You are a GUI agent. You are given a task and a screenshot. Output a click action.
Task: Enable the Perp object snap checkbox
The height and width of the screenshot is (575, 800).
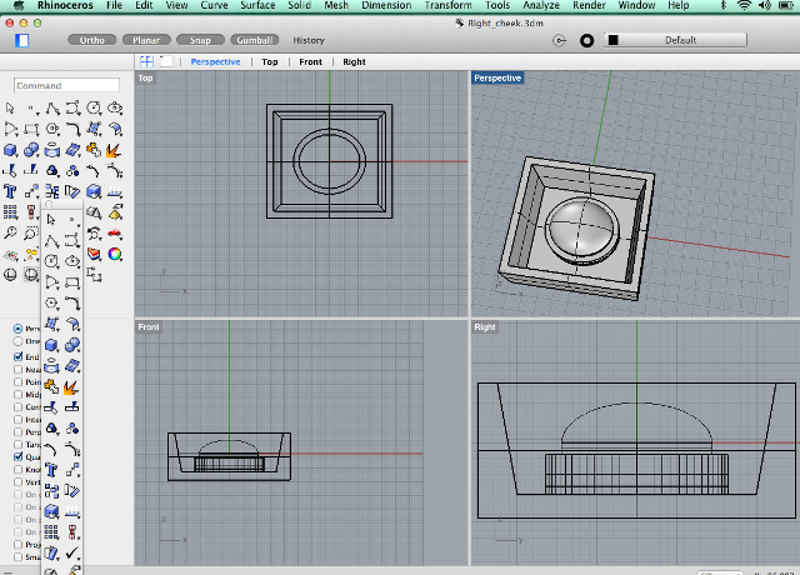[18, 432]
